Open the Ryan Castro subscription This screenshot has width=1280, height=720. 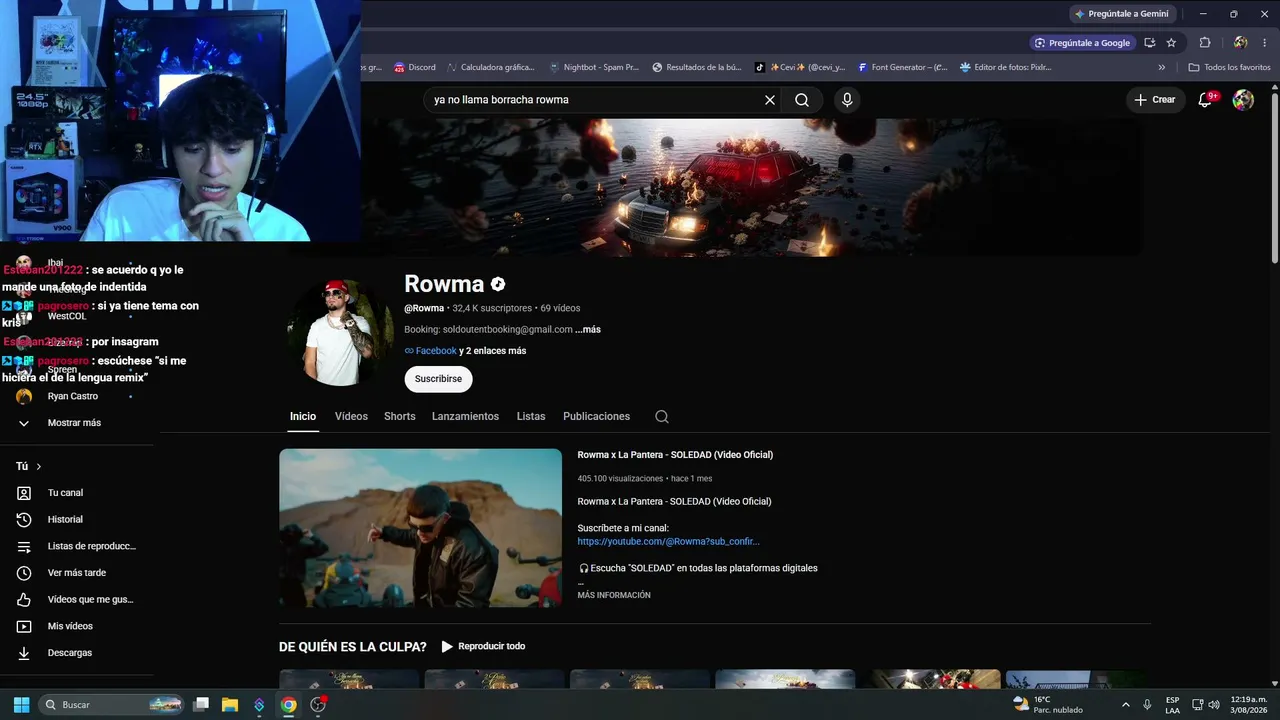(x=75, y=396)
